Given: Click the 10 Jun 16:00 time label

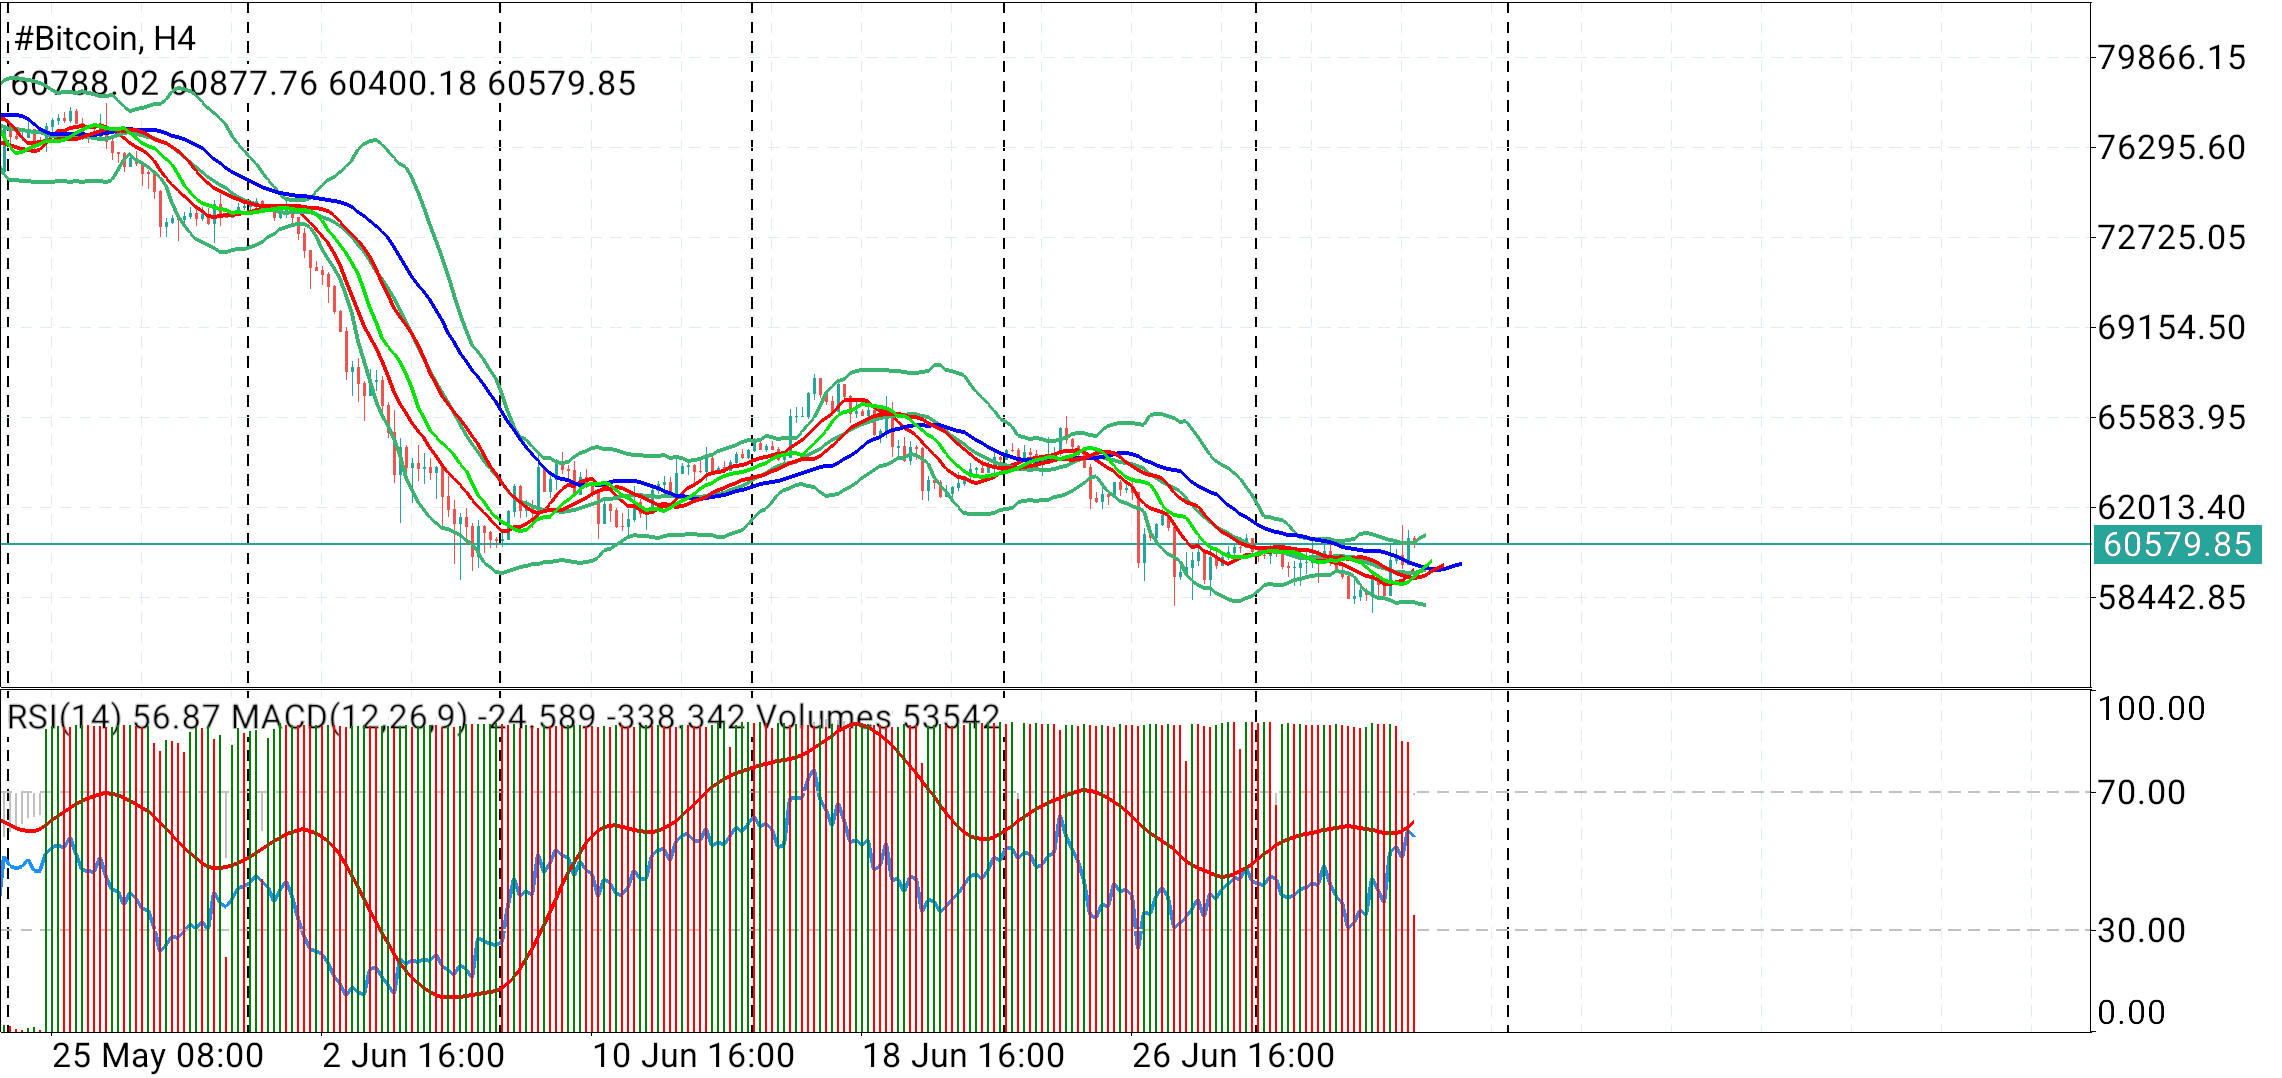Looking at the screenshot, I should pos(694,1055).
